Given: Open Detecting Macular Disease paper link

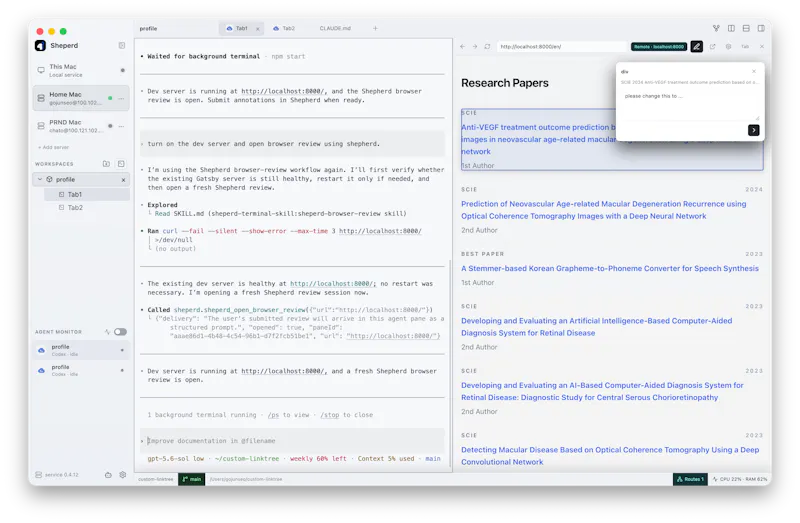Looking at the screenshot, I should point(610,456).
